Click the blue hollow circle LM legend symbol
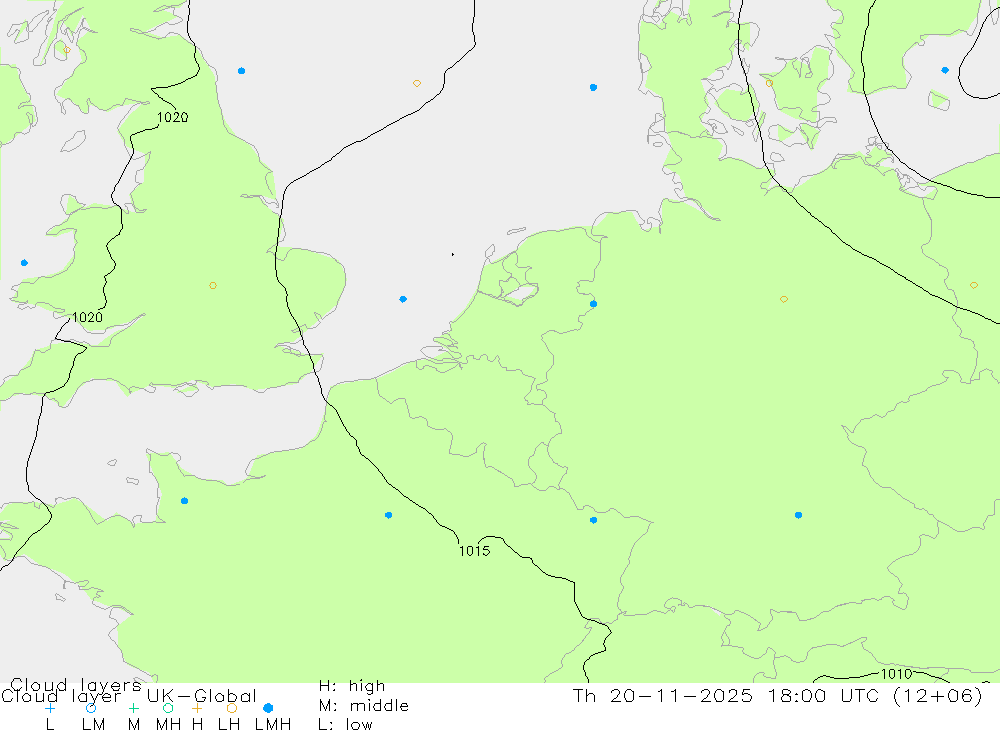Image resolution: width=1000 pixels, height=733 pixels. [x=91, y=708]
